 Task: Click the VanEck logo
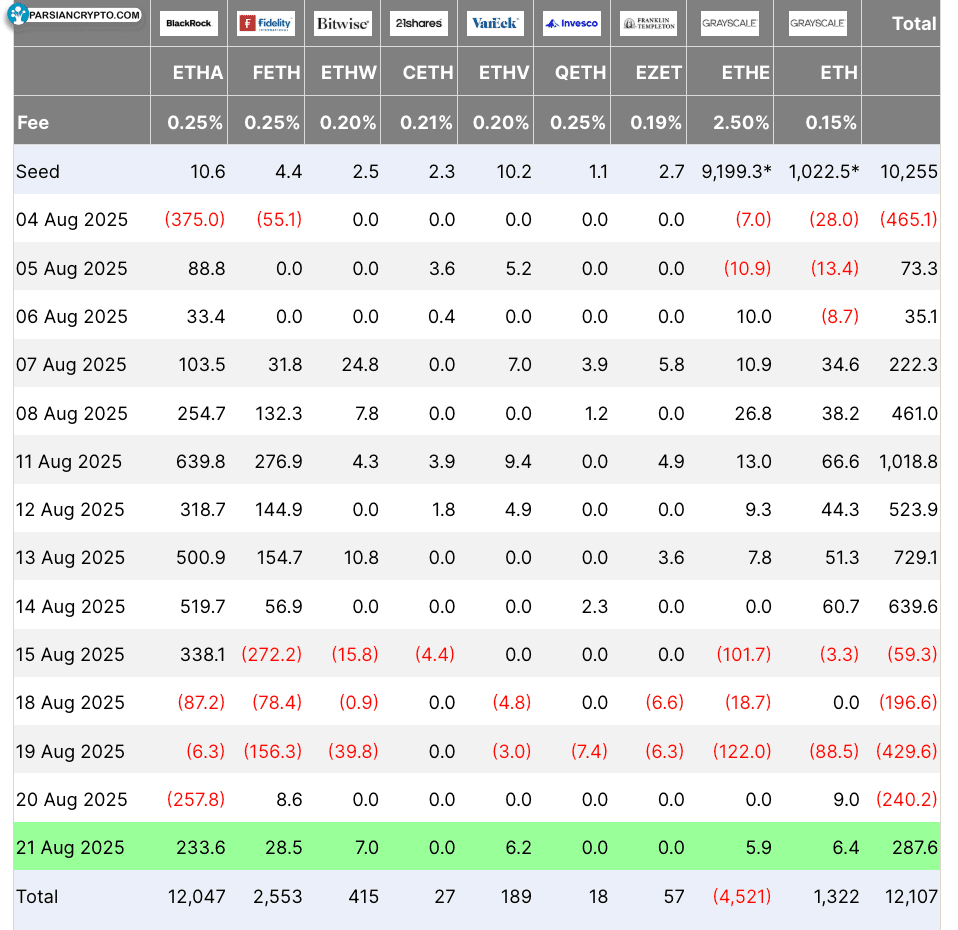(495, 23)
